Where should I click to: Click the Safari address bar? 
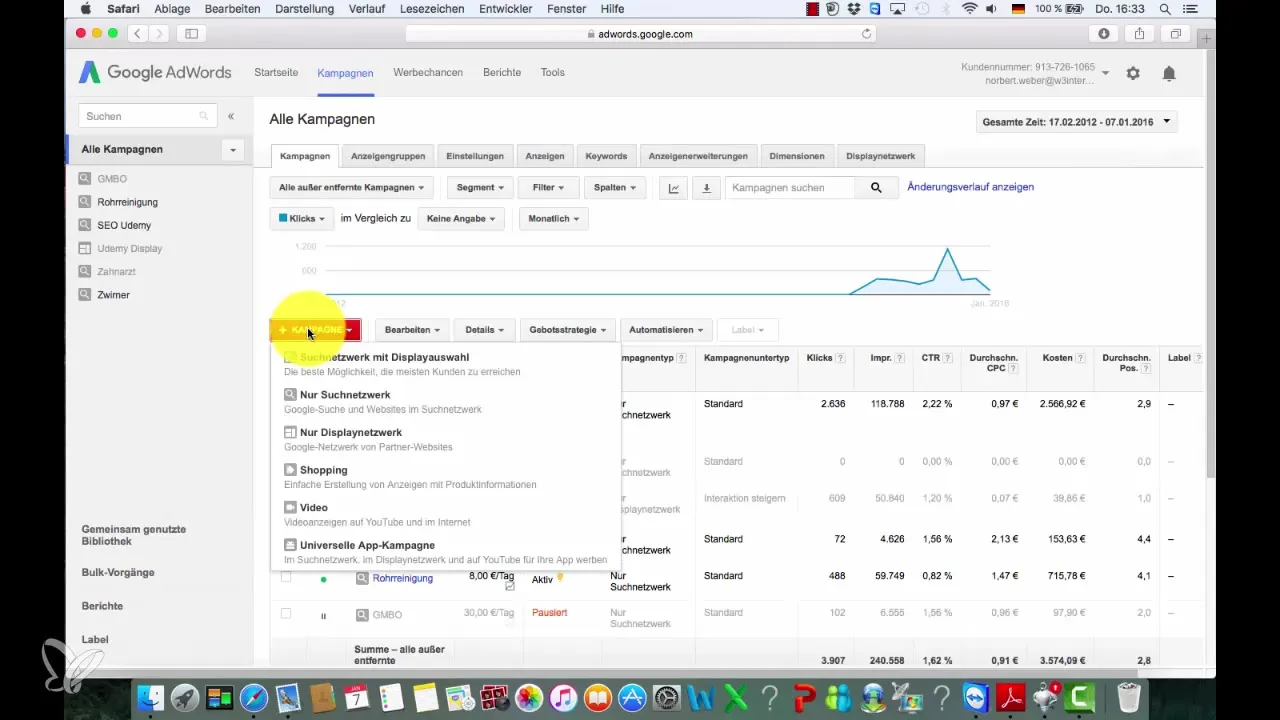click(x=640, y=33)
